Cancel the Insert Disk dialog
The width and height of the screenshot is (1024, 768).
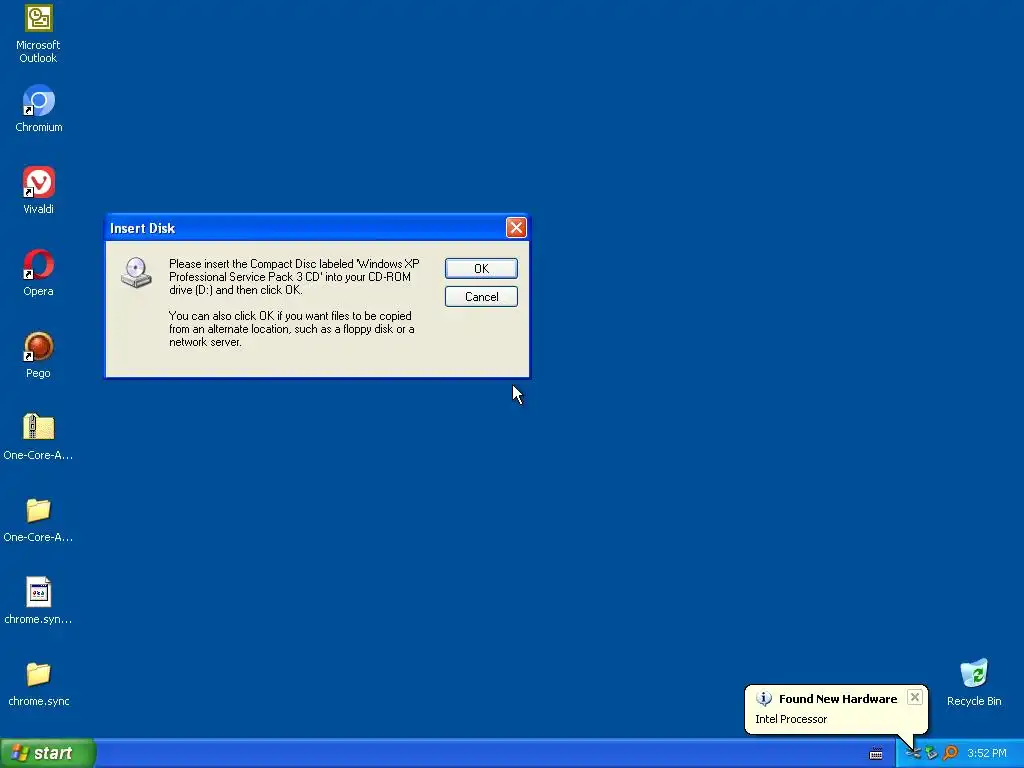point(481,296)
